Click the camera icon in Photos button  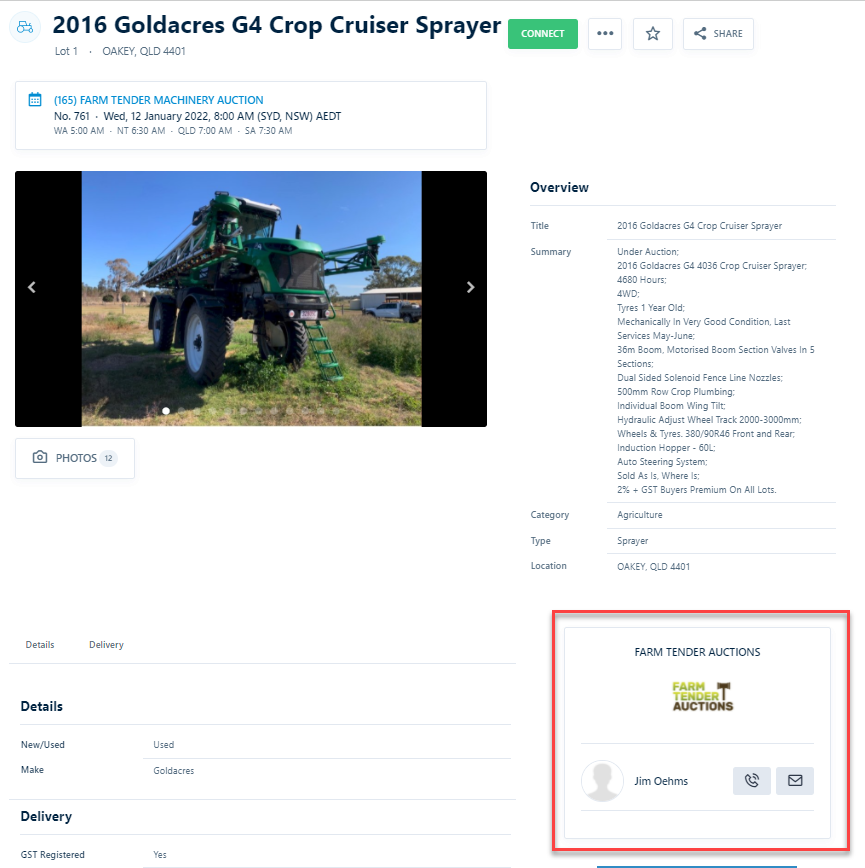40,457
